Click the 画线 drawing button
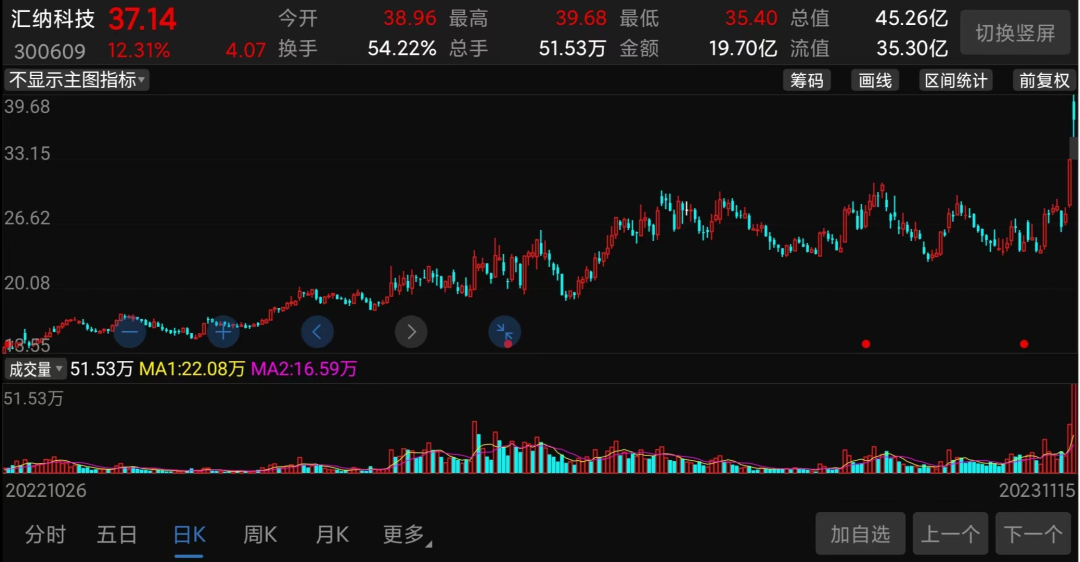Image resolution: width=1080 pixels, height=562 pixels. [875, 81]
